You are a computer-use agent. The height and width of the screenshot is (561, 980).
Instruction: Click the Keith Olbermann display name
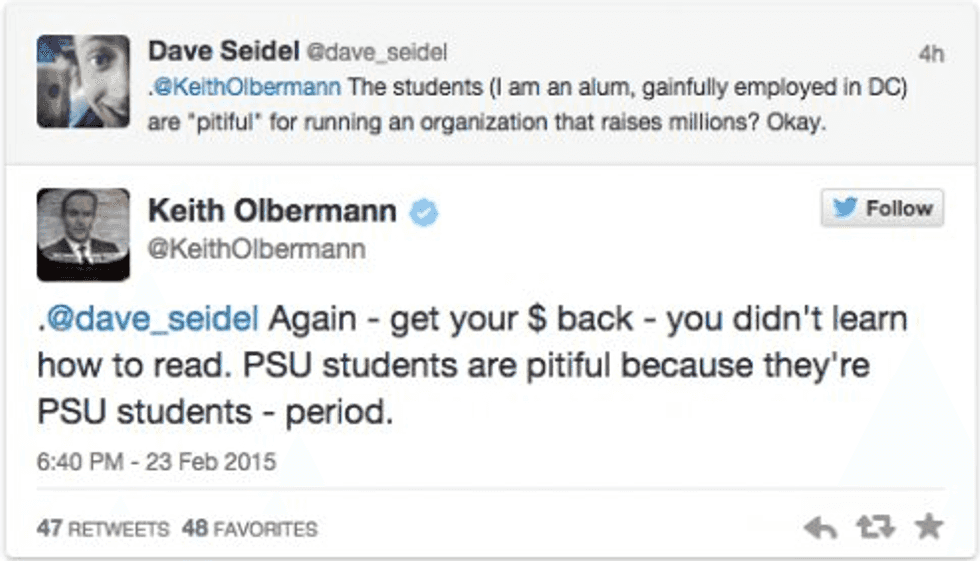(271, 211)
